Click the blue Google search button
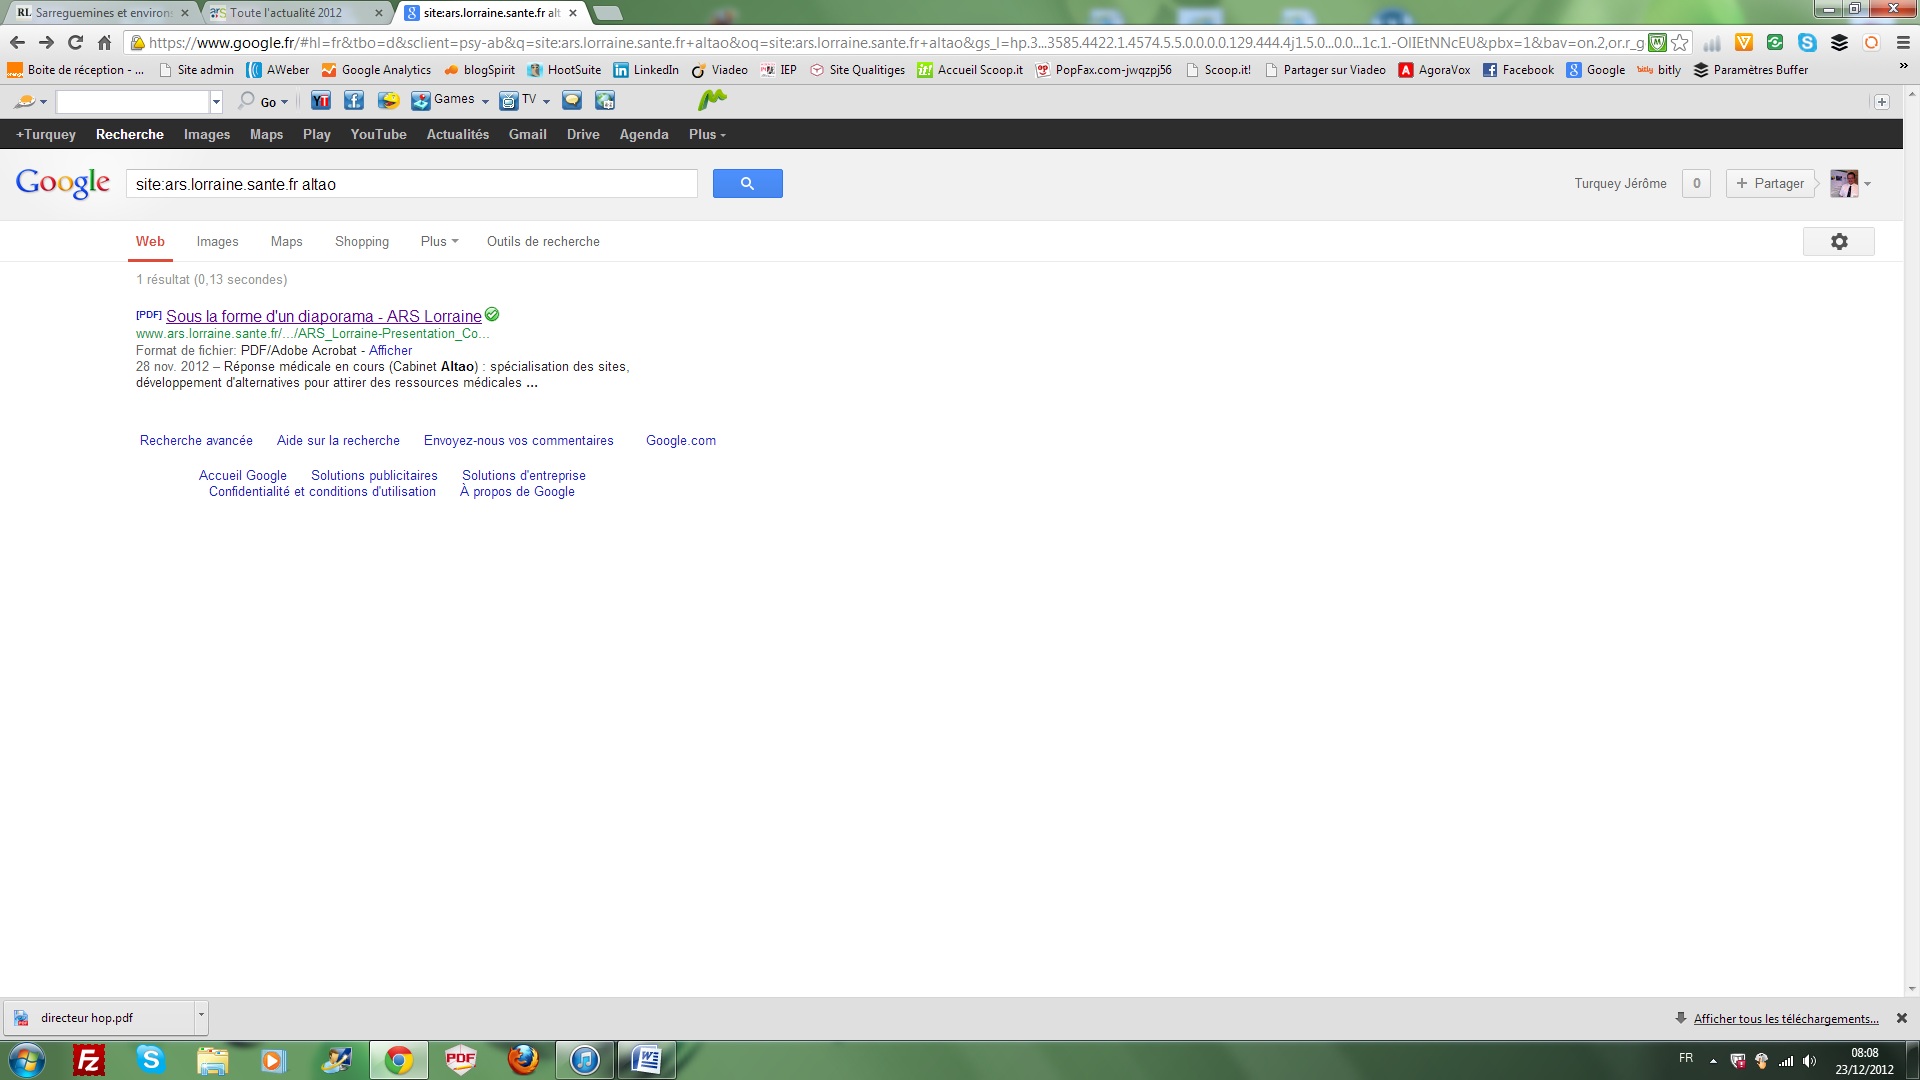The width and height of the screenshot is (1920, 1080). 747,184
